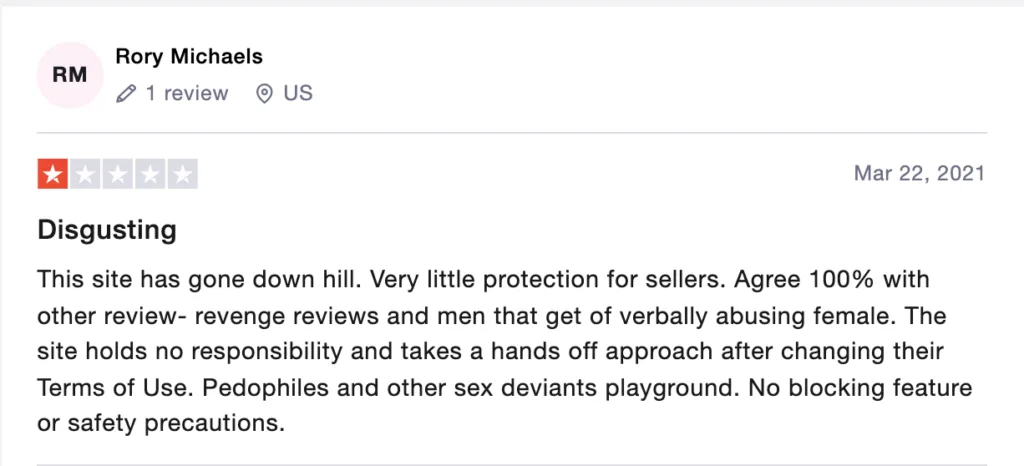Click the third grey rating star
This screenshot has height=466, width=1024.
(118, 174)
